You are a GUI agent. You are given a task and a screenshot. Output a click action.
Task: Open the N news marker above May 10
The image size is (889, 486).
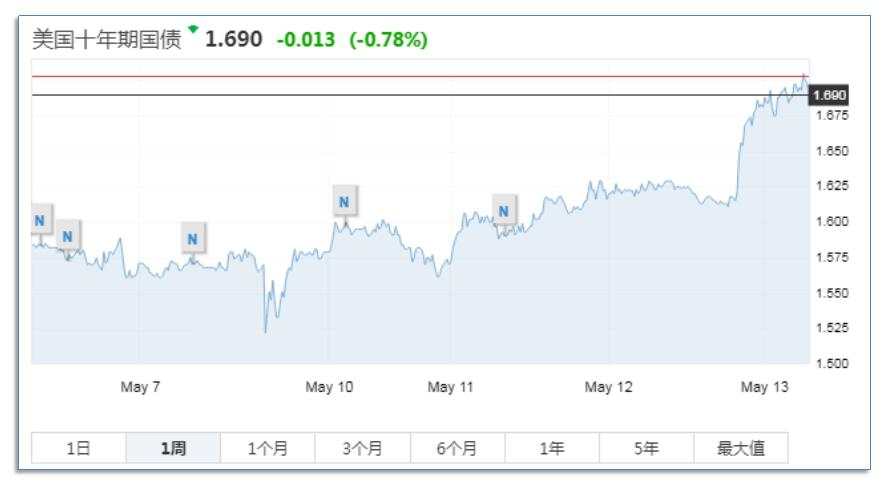coord(344,201)
